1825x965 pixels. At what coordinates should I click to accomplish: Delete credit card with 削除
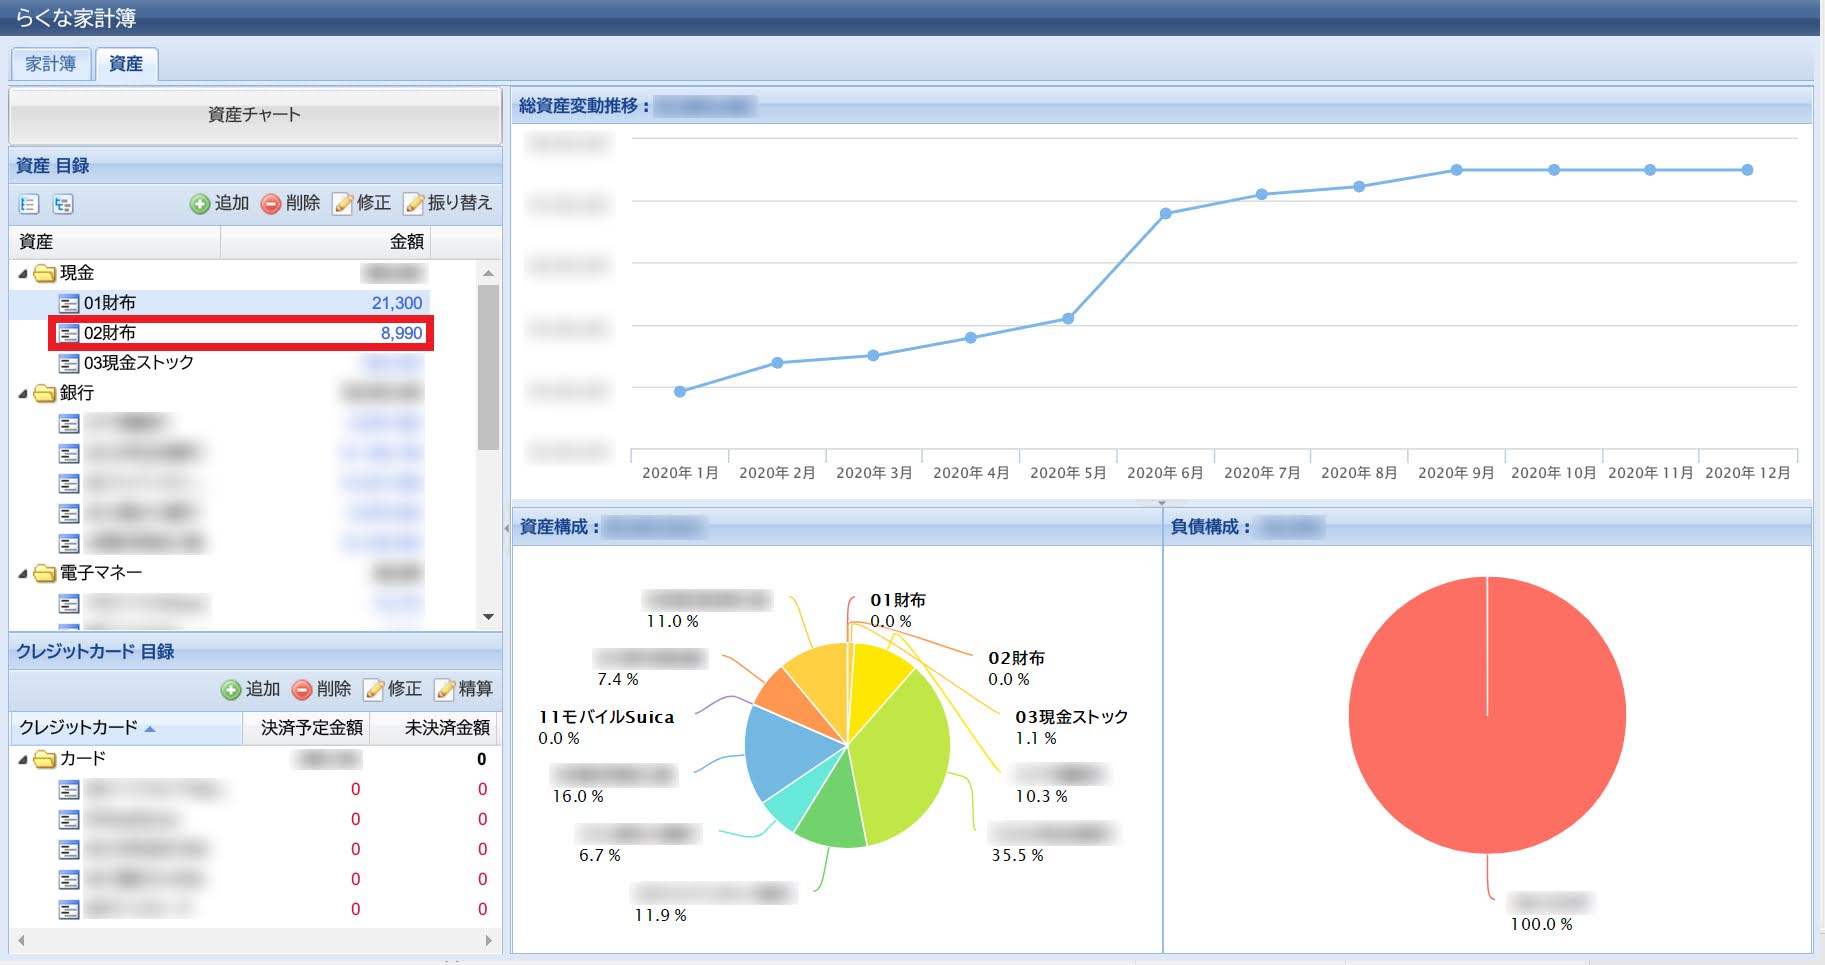click(x=321, y=689)
